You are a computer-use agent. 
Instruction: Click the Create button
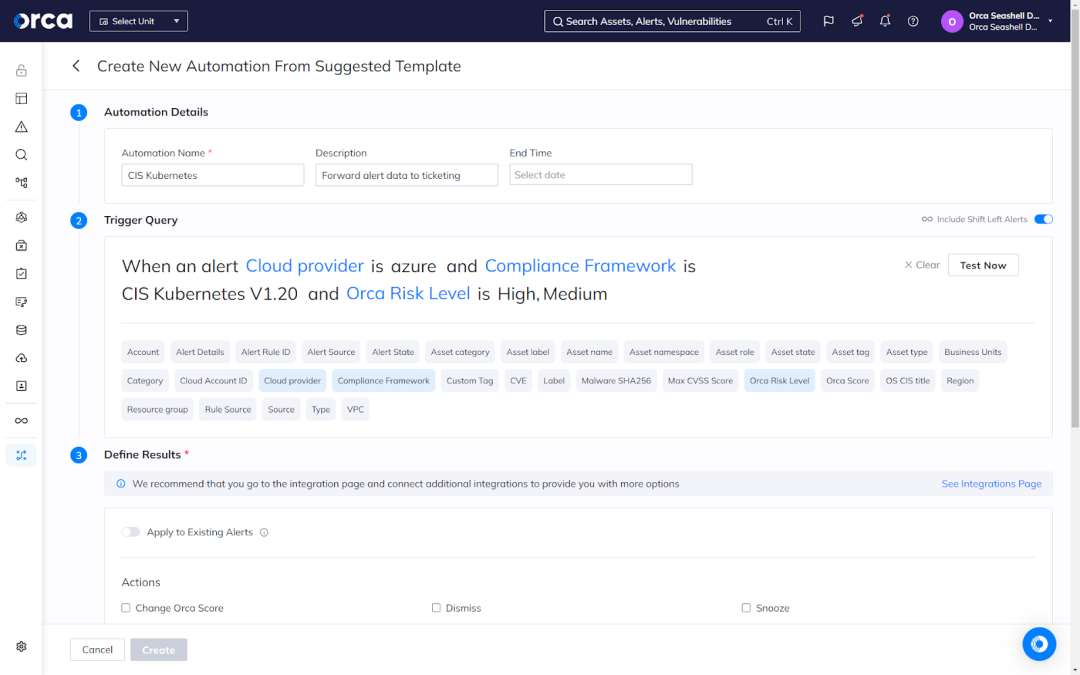[x=158, y=650]
